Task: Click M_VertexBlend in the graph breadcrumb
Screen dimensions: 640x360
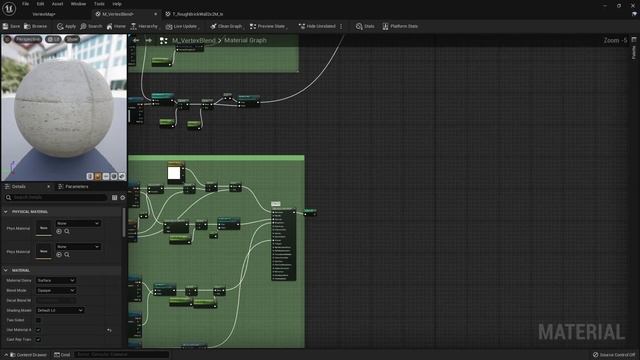Action: coord(193,40)
